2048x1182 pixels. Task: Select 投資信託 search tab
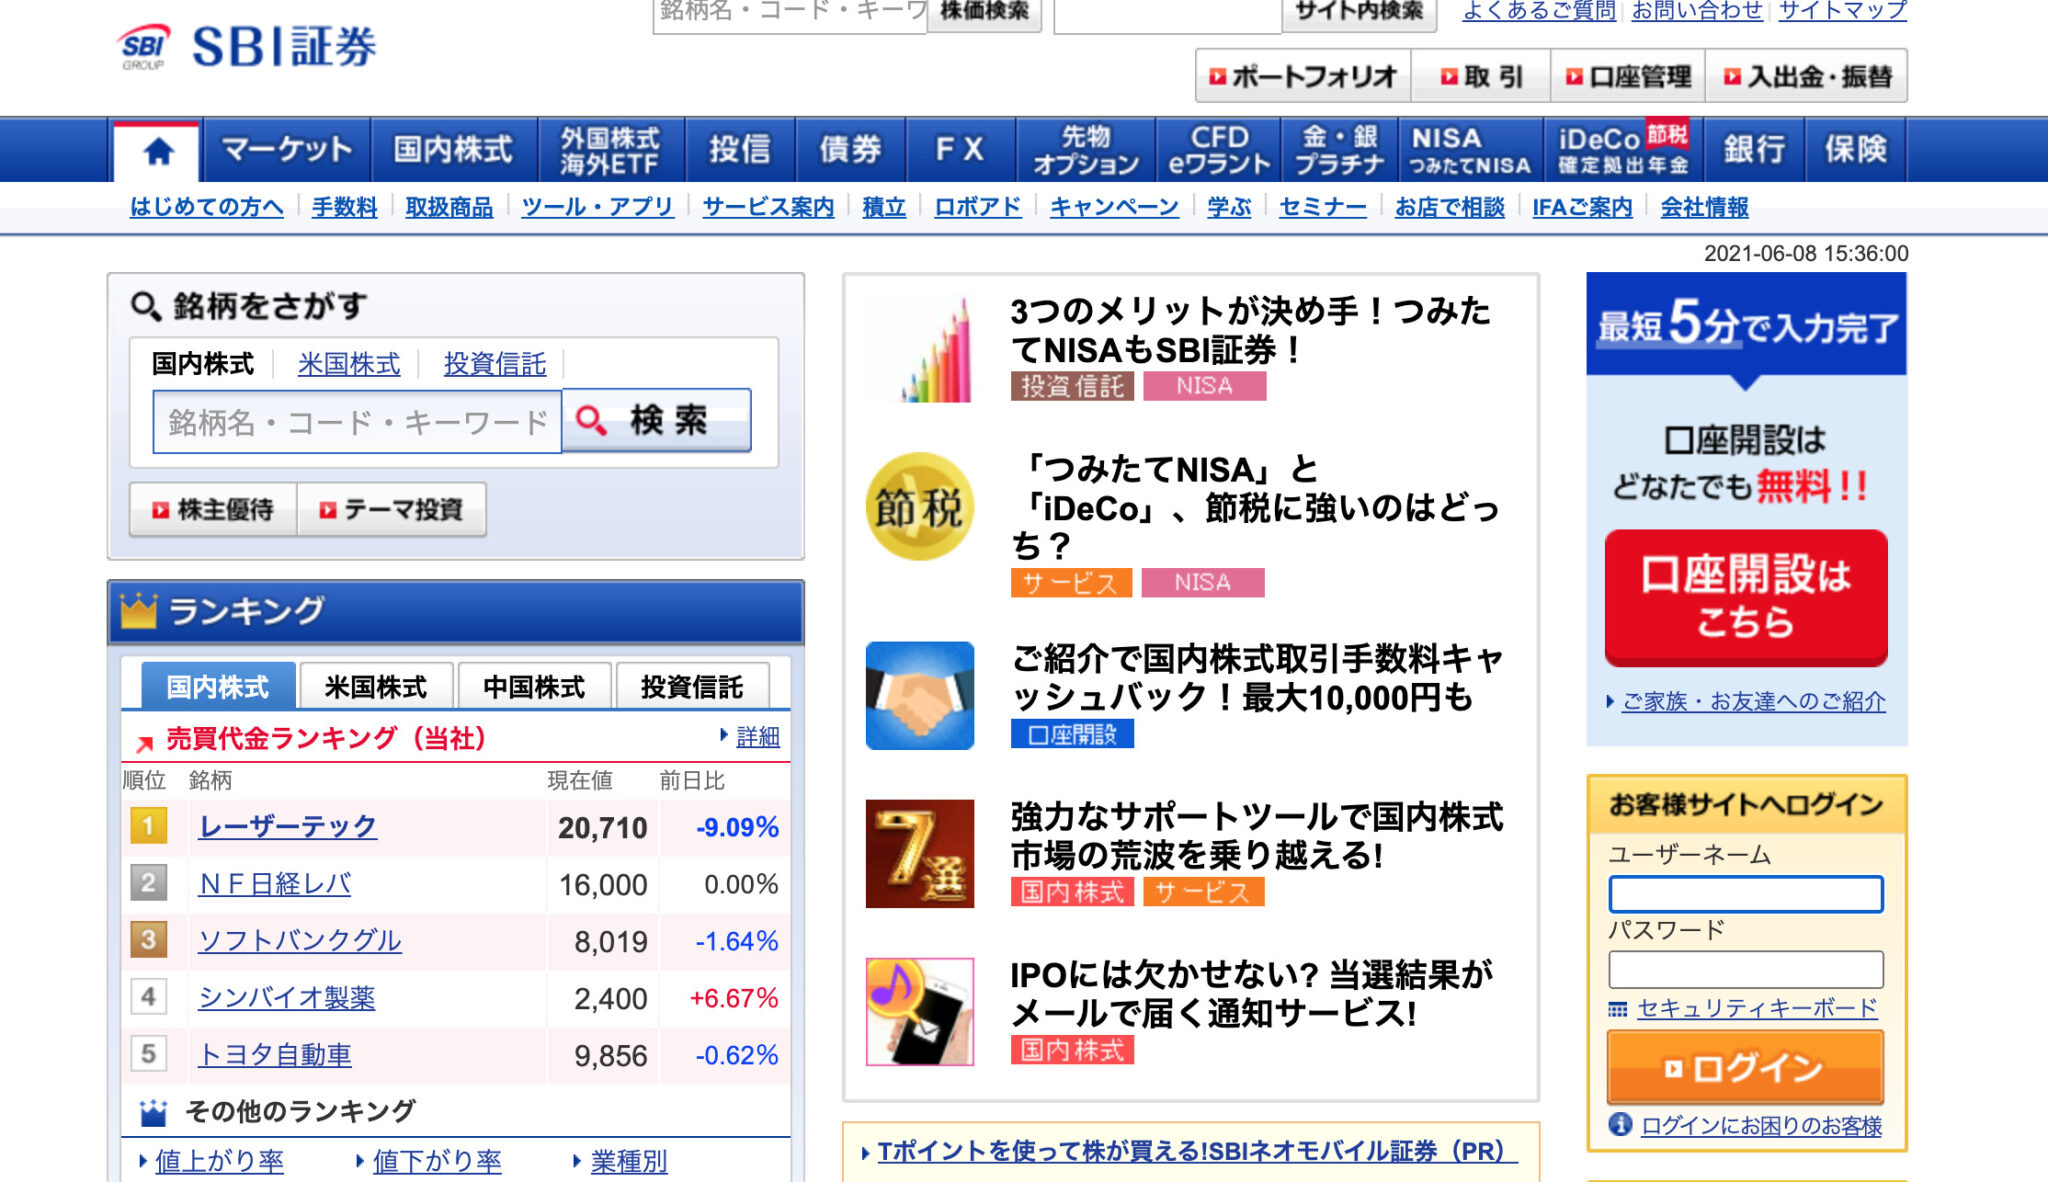tap(495, 364)
